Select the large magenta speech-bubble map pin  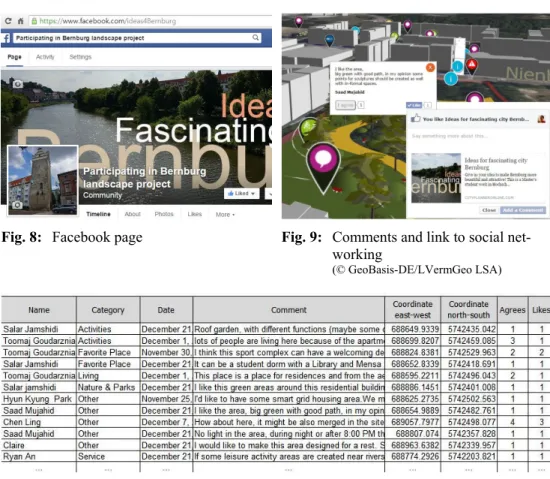(x=323, y=168)
